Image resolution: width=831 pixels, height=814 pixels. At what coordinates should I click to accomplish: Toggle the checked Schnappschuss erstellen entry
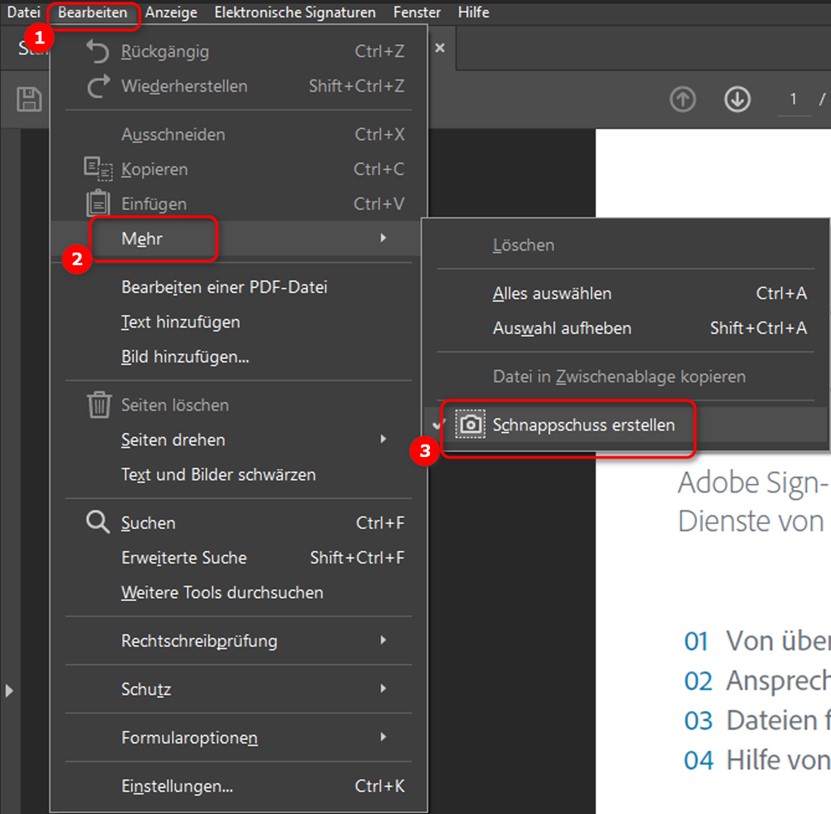tap(583, 425)
